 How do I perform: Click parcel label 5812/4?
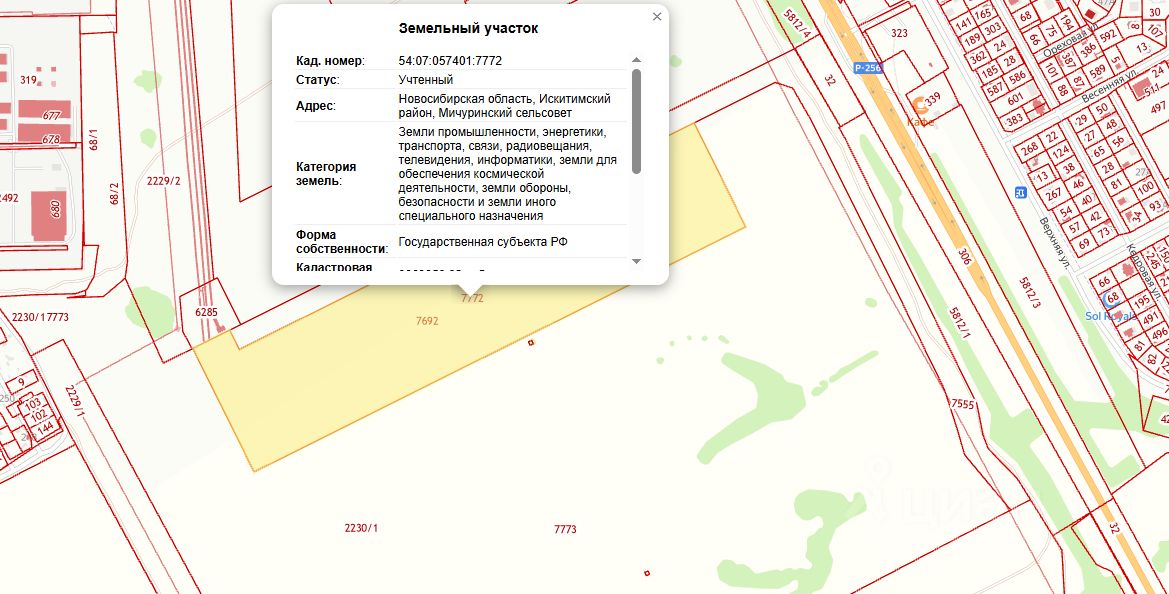coord(798,24)
